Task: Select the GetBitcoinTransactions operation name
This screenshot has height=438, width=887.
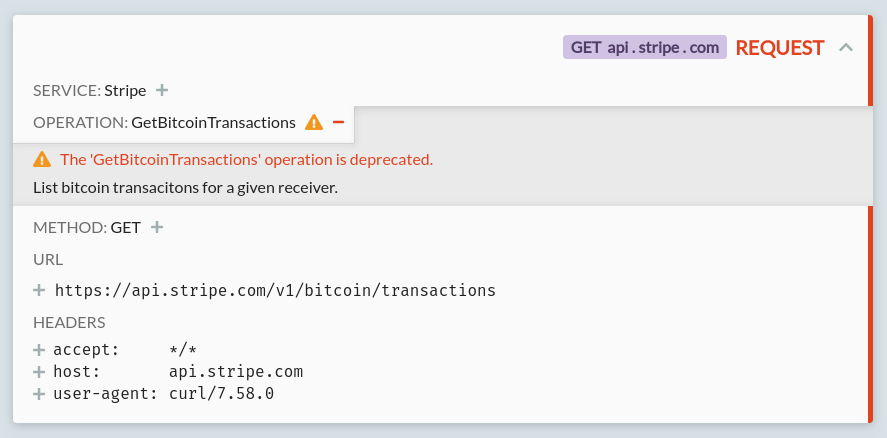Action: [213, 122]
